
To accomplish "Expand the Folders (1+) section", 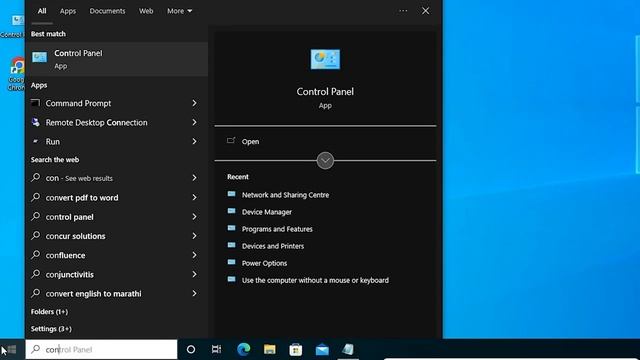I will coord(49,312).
